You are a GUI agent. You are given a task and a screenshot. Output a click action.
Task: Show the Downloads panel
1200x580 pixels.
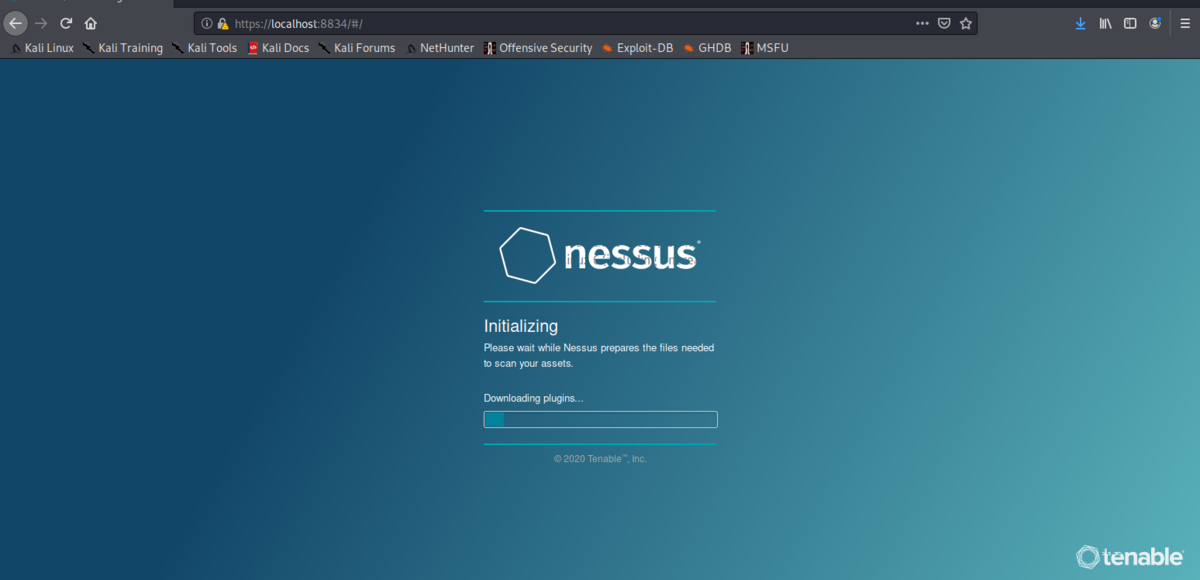(x=1080, y=23)
